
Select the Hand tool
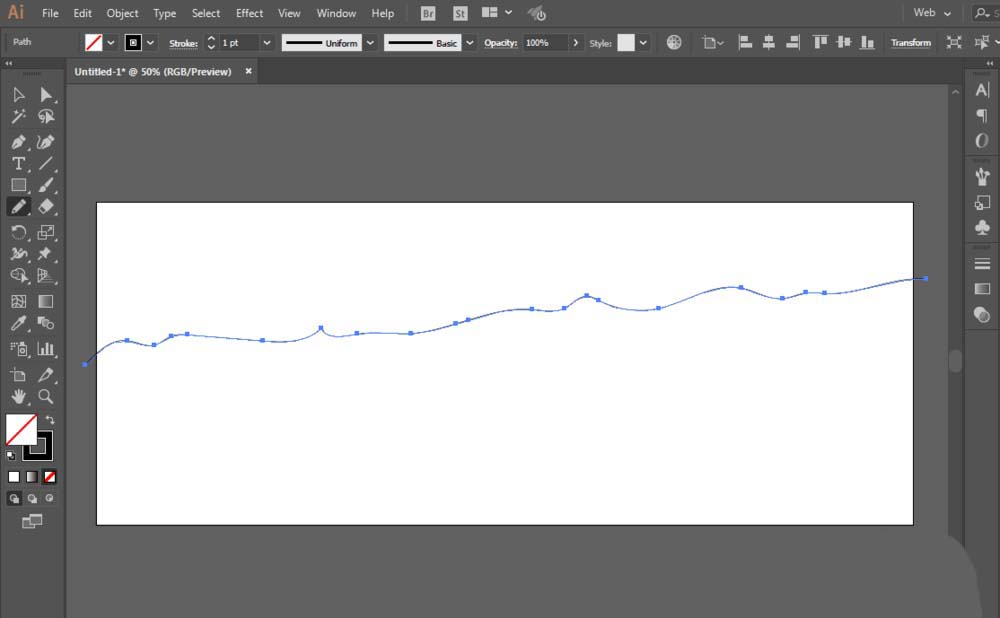(x=18, y=397)
